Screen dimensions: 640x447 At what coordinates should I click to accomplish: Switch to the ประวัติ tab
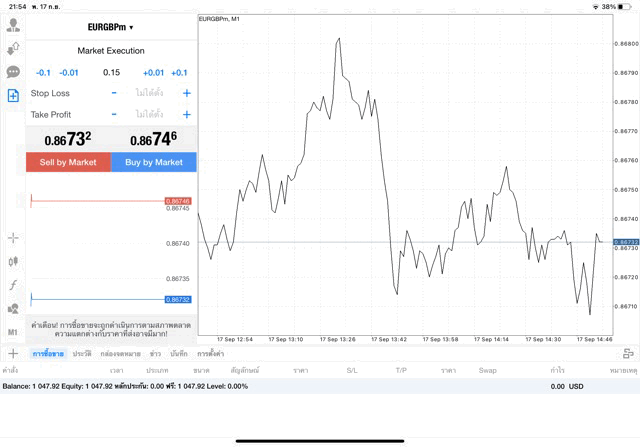pos(82,354)
